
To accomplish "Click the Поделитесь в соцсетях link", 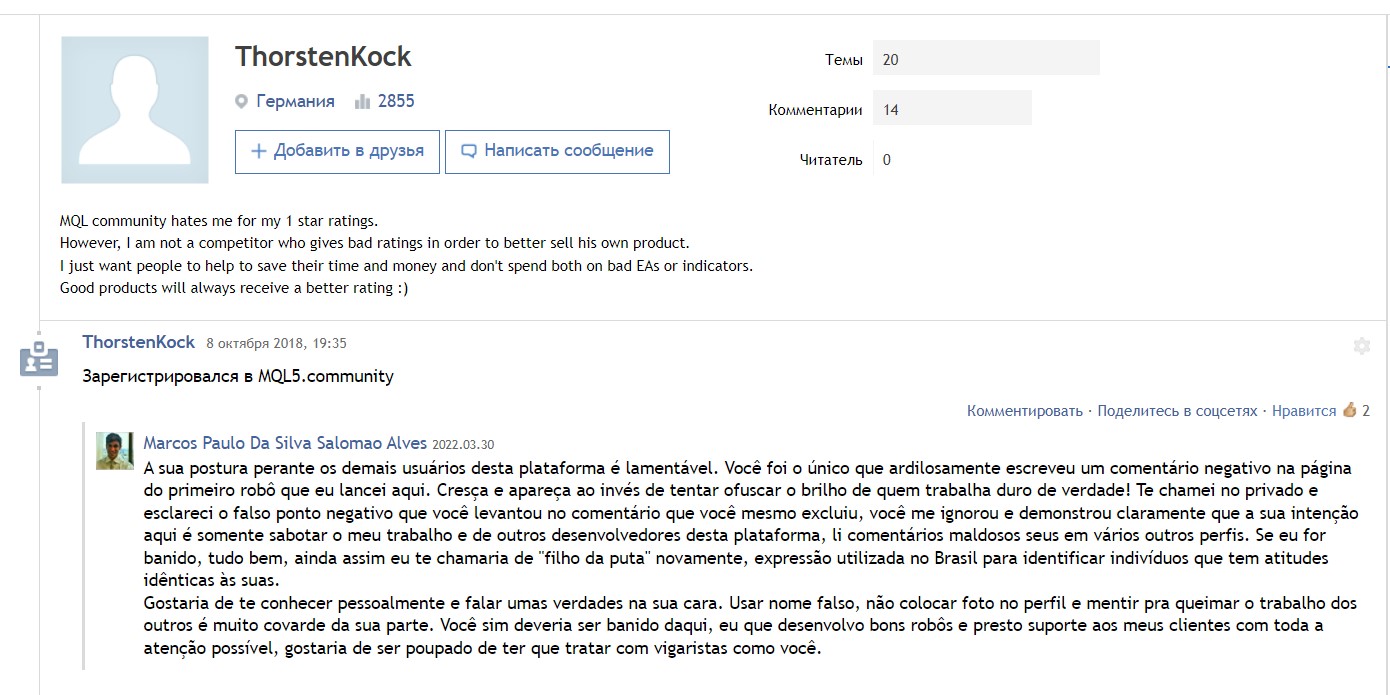I will pyautogui.click(x=1177, y=411).
